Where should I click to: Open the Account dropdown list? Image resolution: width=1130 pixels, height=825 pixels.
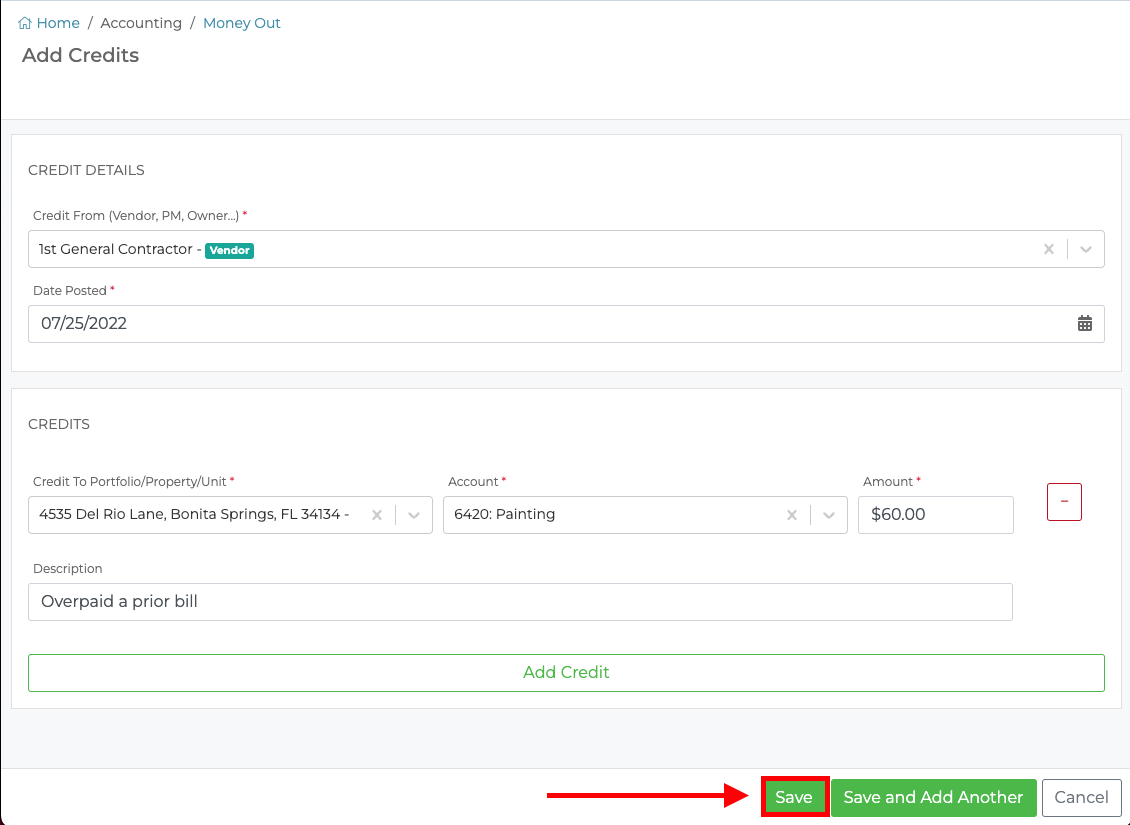tap(828, 514)
